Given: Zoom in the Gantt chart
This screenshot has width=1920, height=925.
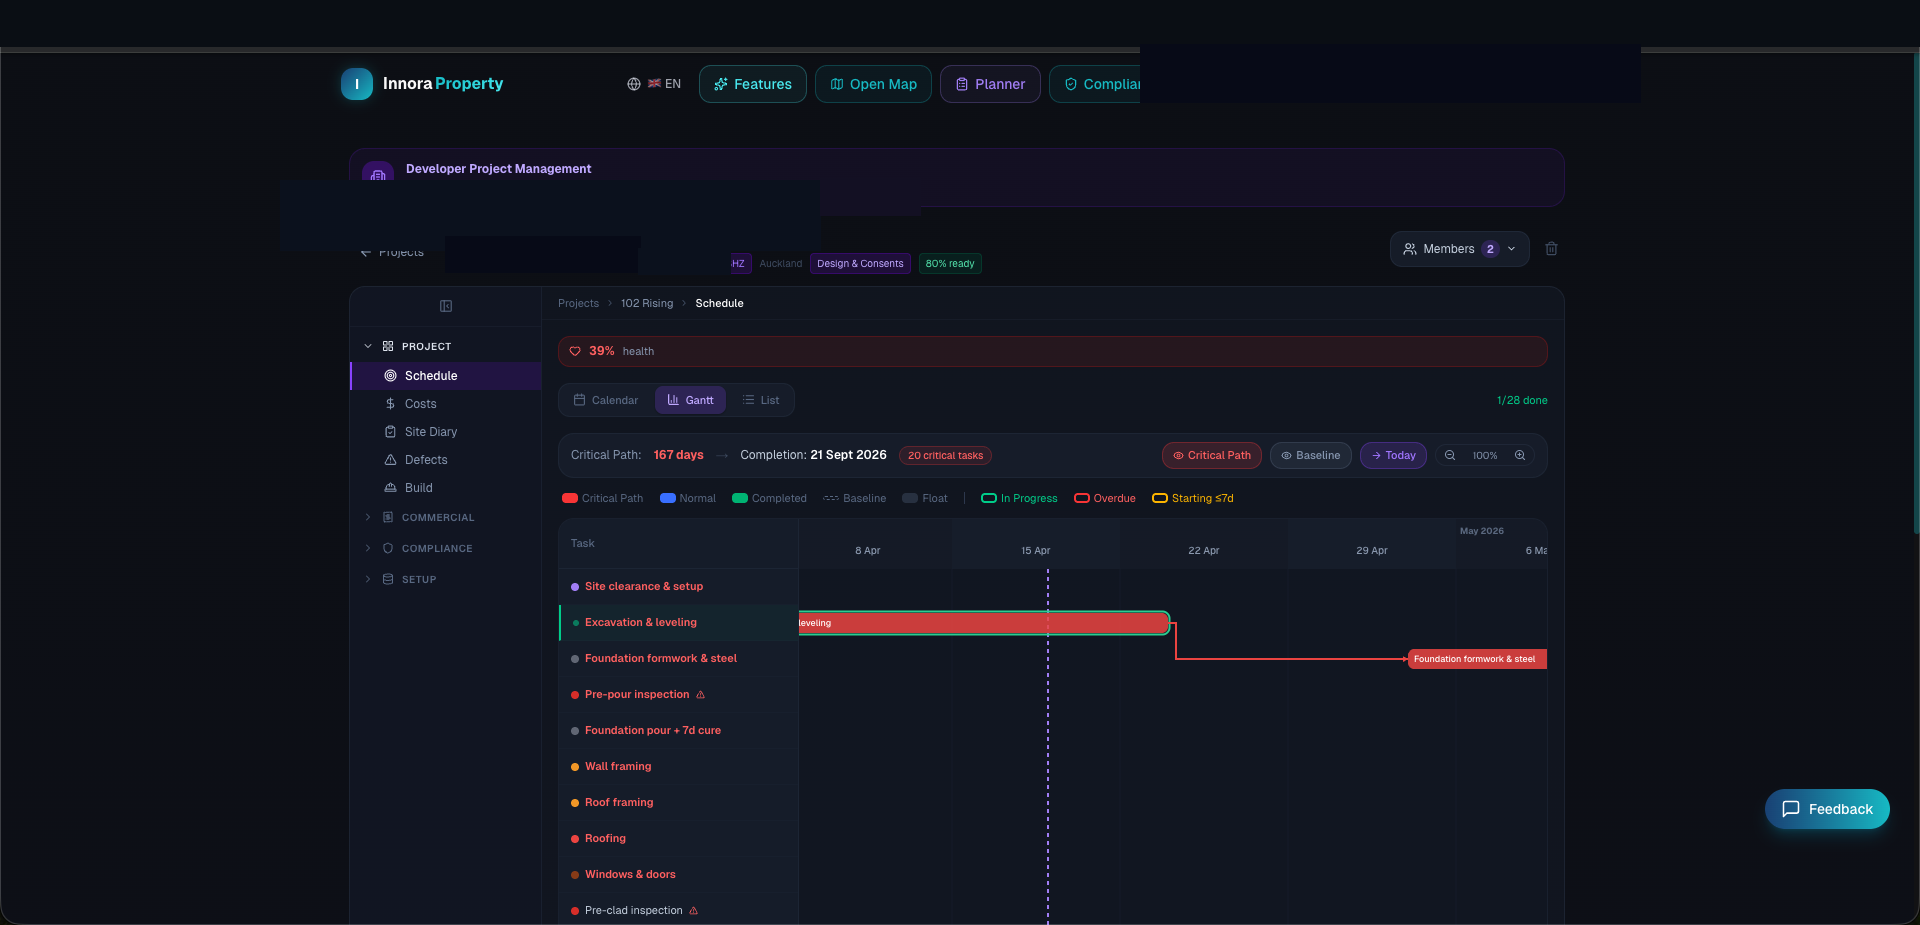Looking at the screenshot, I should [x=1520, y=455].
